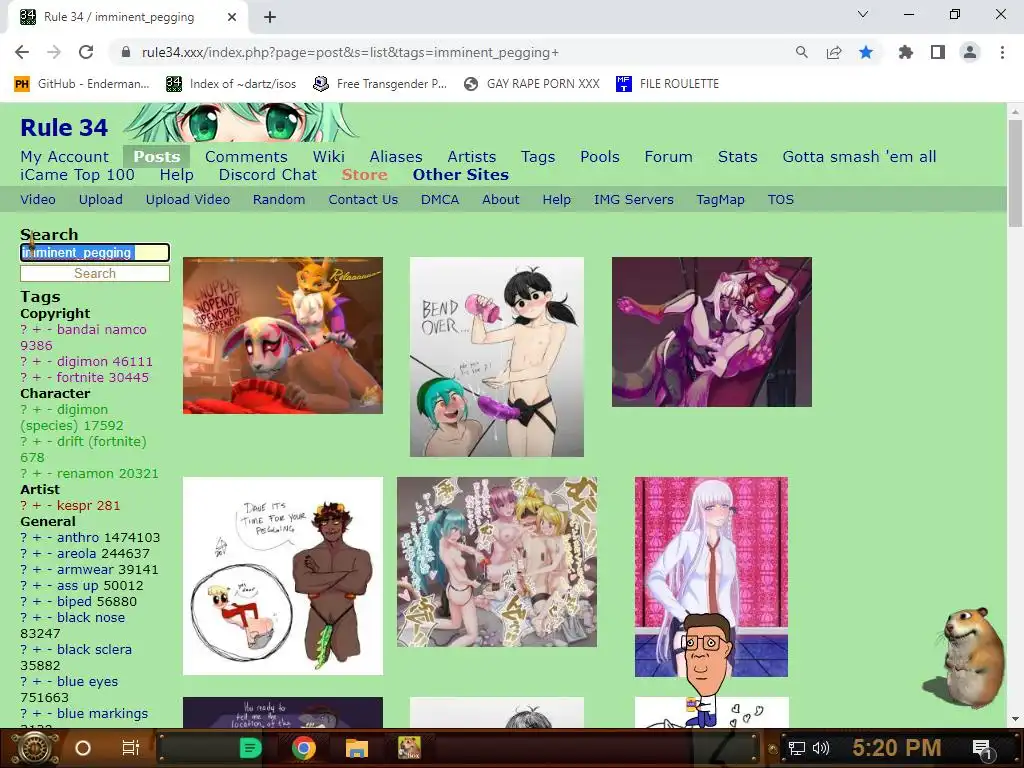Screen dimensions: 1024x768
Task: Open the top navigation Help link
Action: (176, 175)
